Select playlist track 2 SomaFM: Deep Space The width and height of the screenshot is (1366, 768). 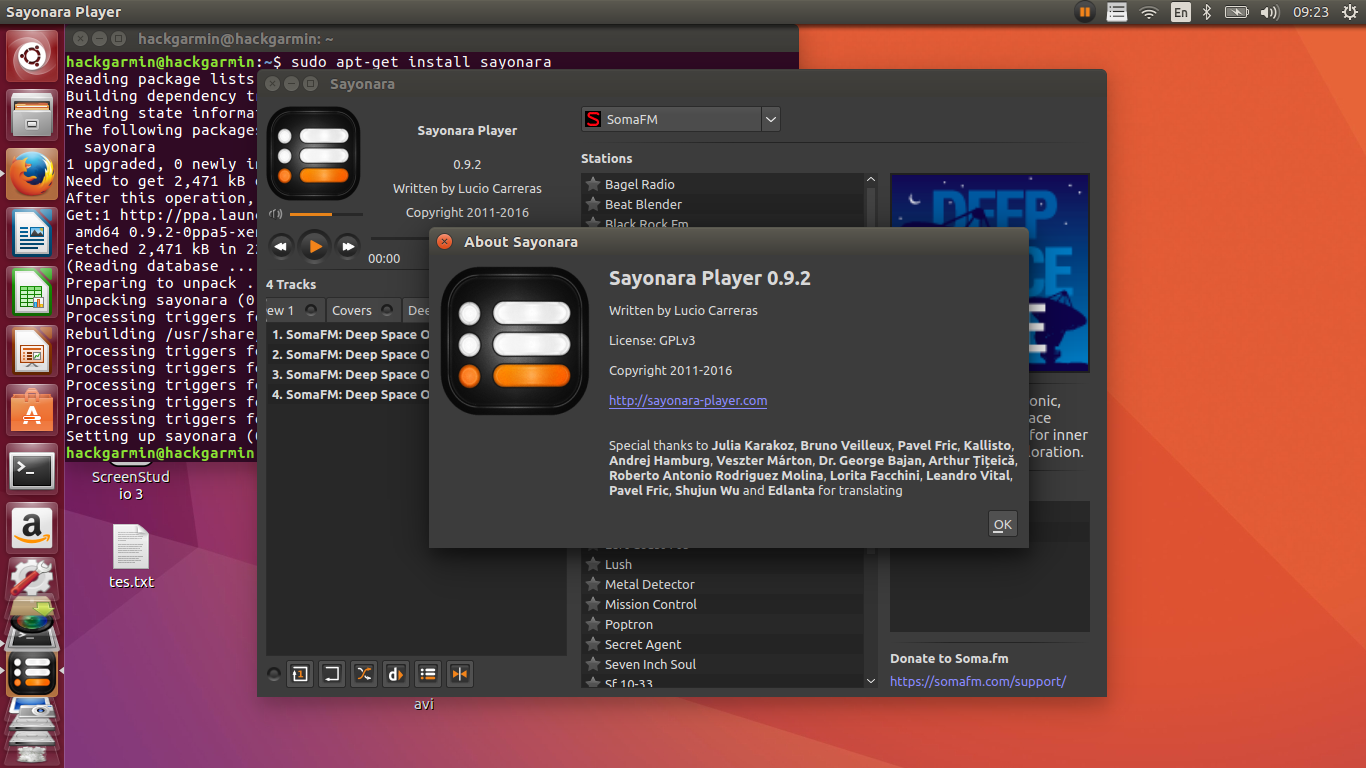[350, 355]
